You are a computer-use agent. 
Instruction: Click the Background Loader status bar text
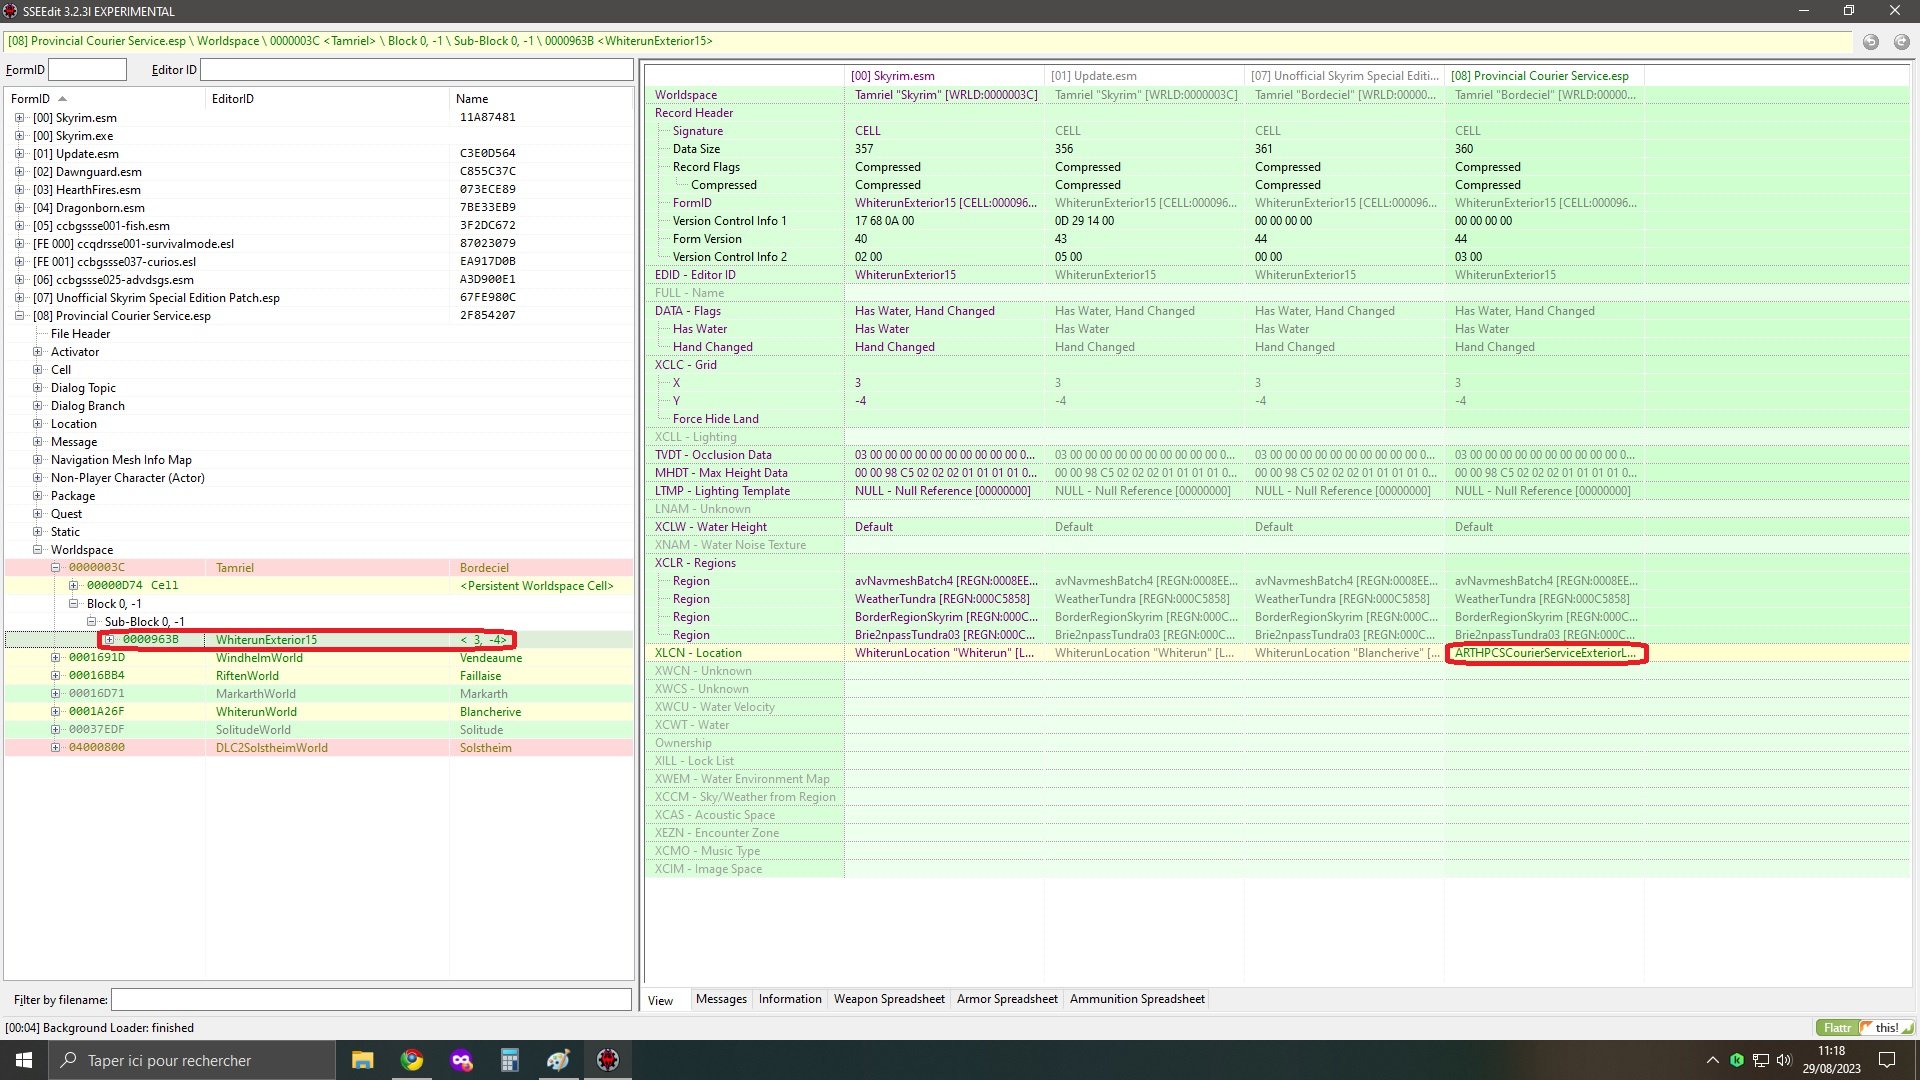99,1028
